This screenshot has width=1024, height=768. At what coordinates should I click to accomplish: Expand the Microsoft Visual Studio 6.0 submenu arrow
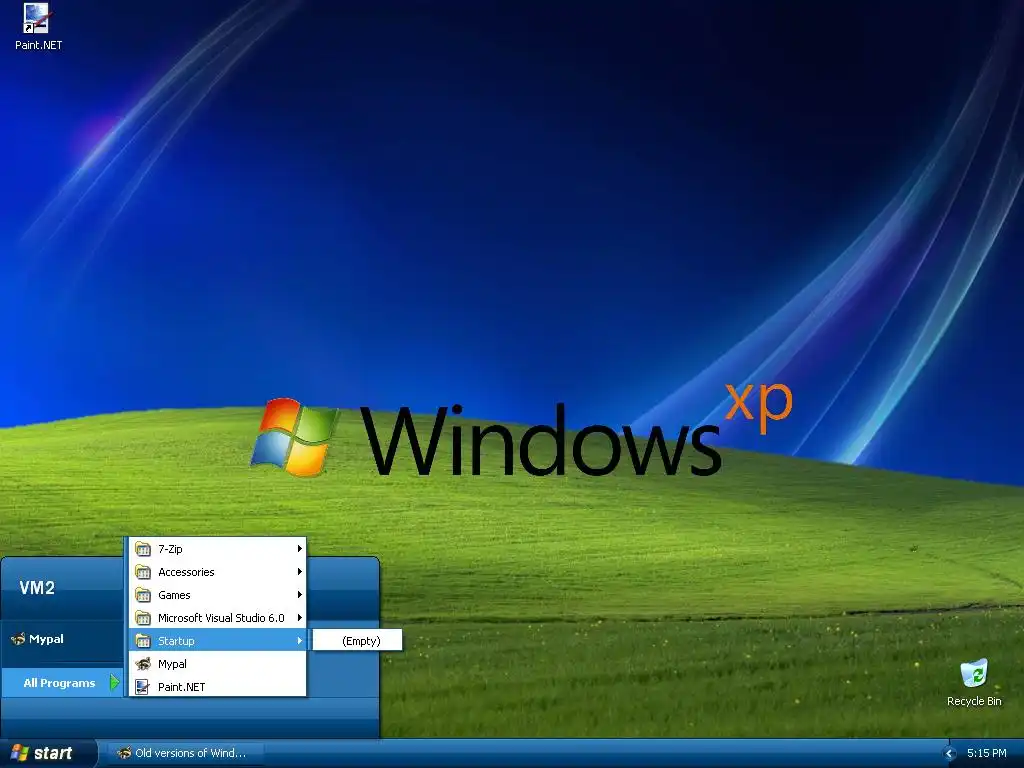click(x=300, y=617)
